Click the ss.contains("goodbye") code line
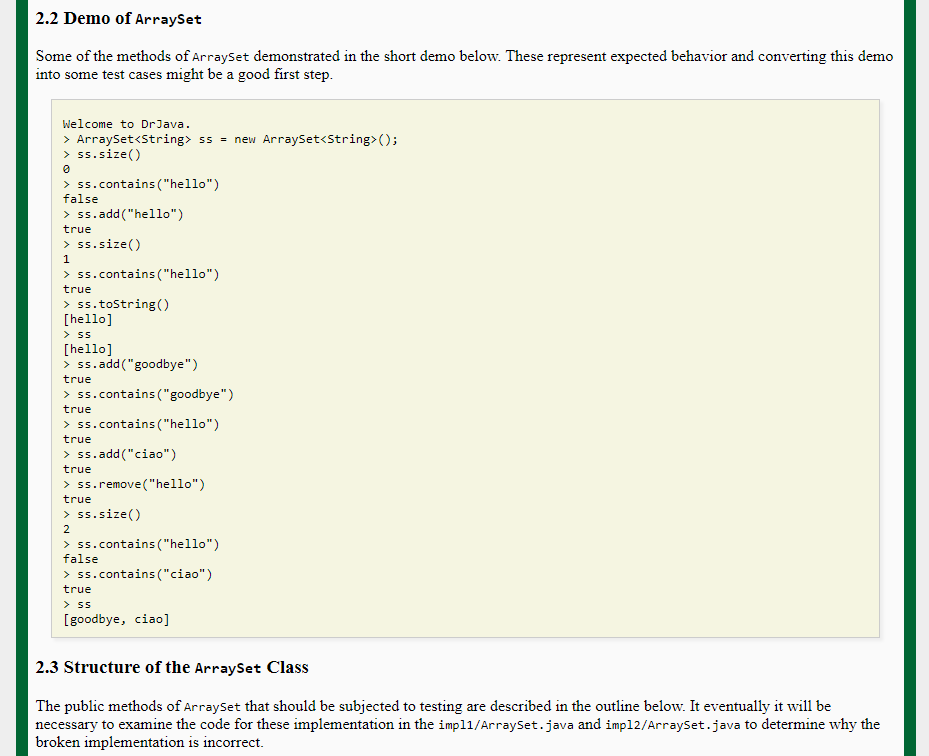This screenshot has width=929, height=756. pyautogui.click(x=148, y=394)
